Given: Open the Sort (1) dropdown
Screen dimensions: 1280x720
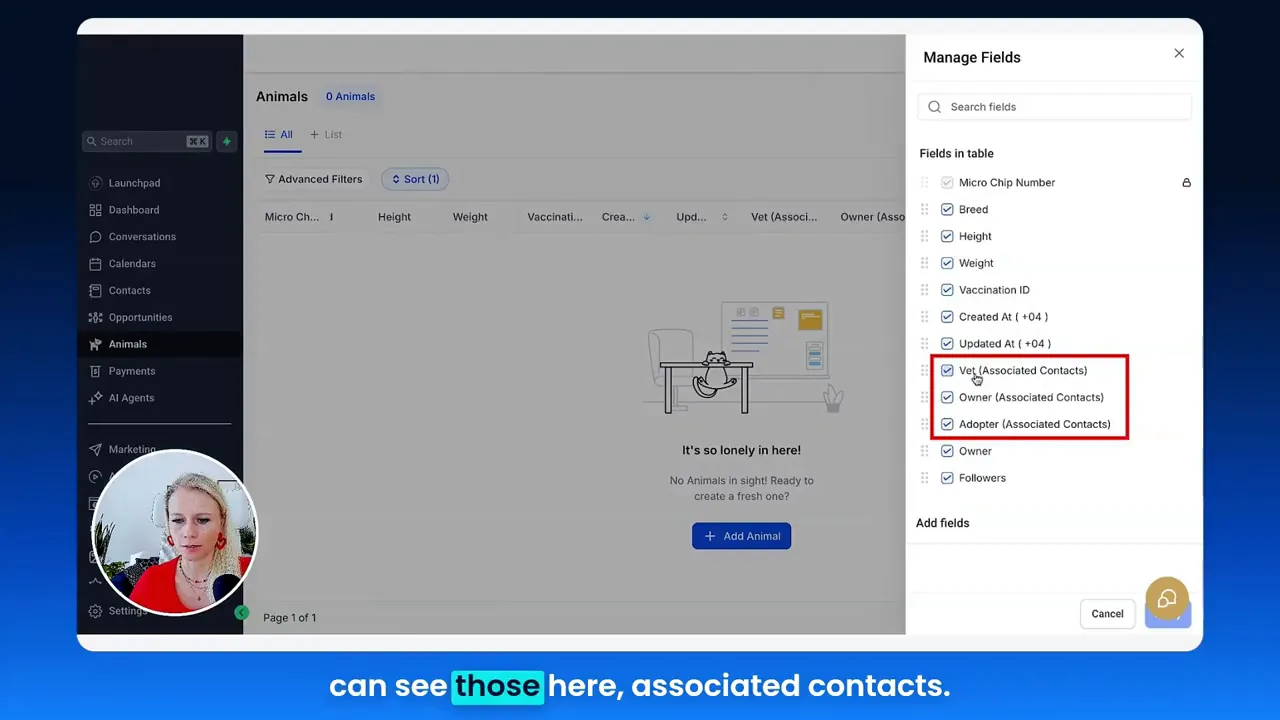Looking at the screenshot, I should click(414, 179).
